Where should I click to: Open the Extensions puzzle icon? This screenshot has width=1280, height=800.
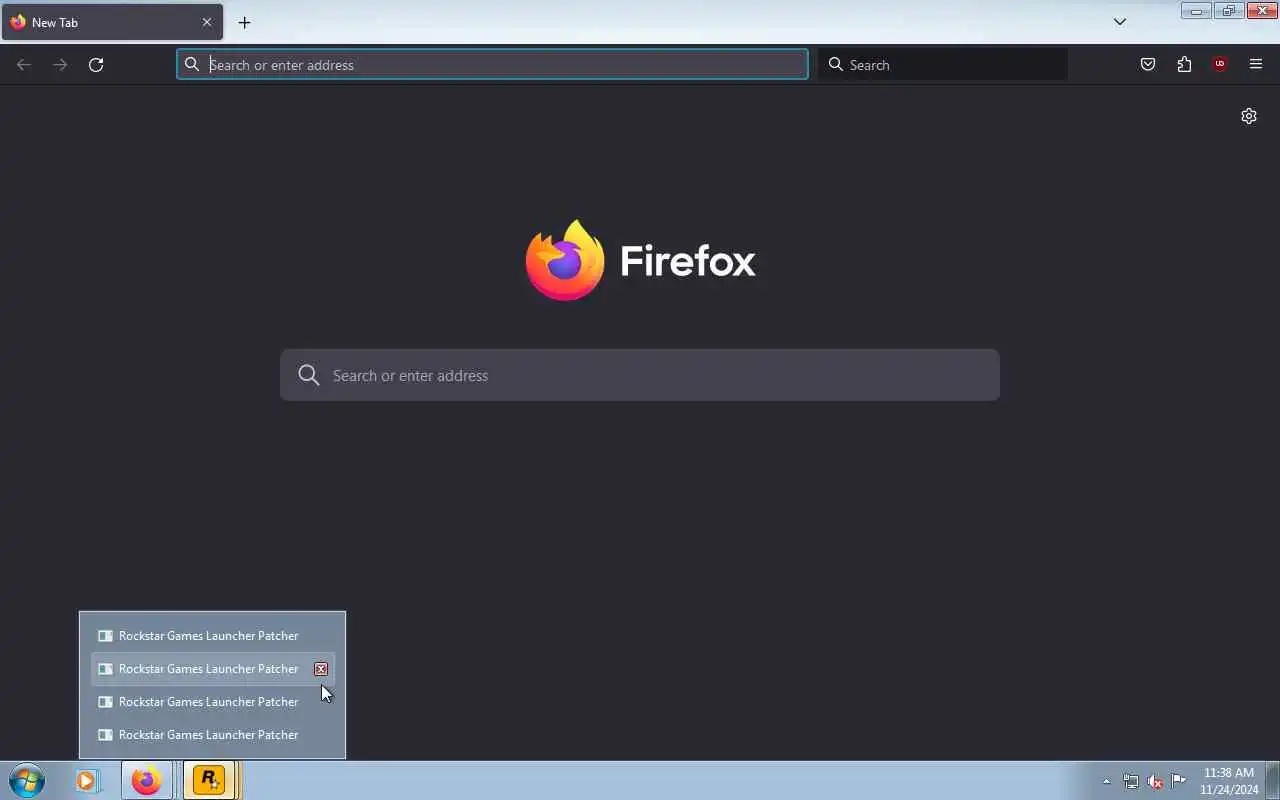[x=1184, y=65]
